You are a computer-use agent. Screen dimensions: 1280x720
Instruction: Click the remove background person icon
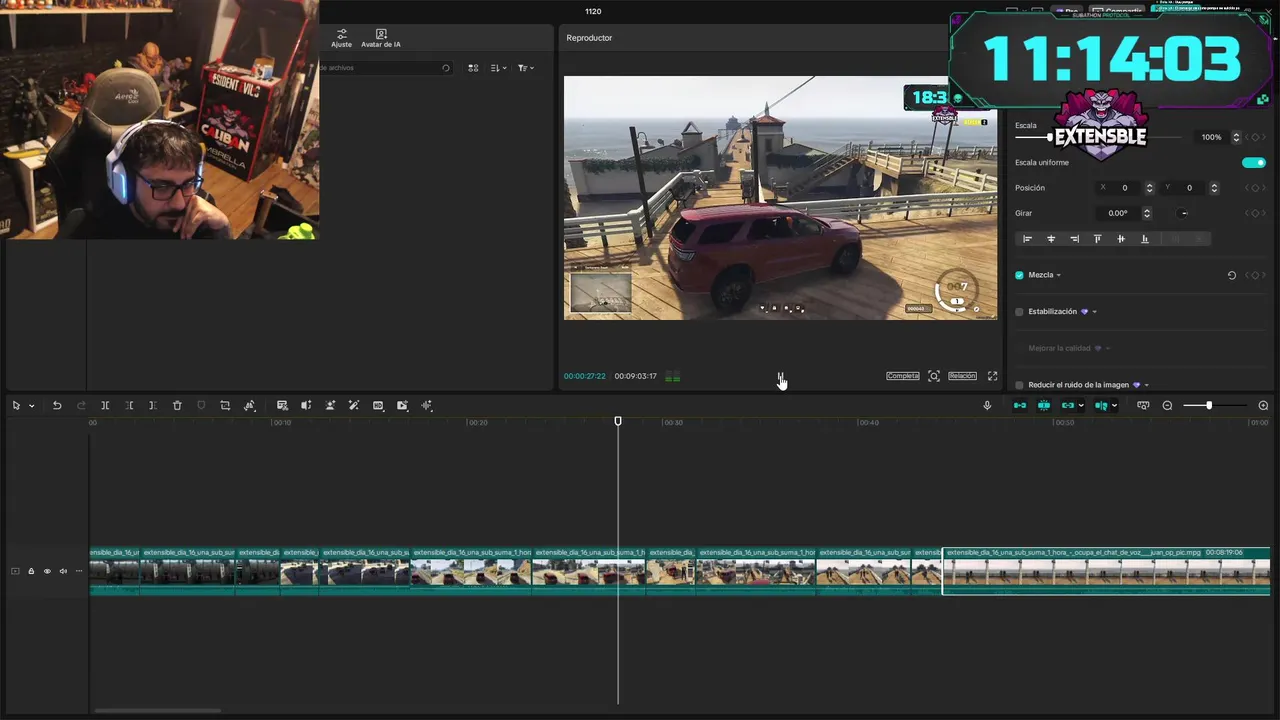(330, 405)
